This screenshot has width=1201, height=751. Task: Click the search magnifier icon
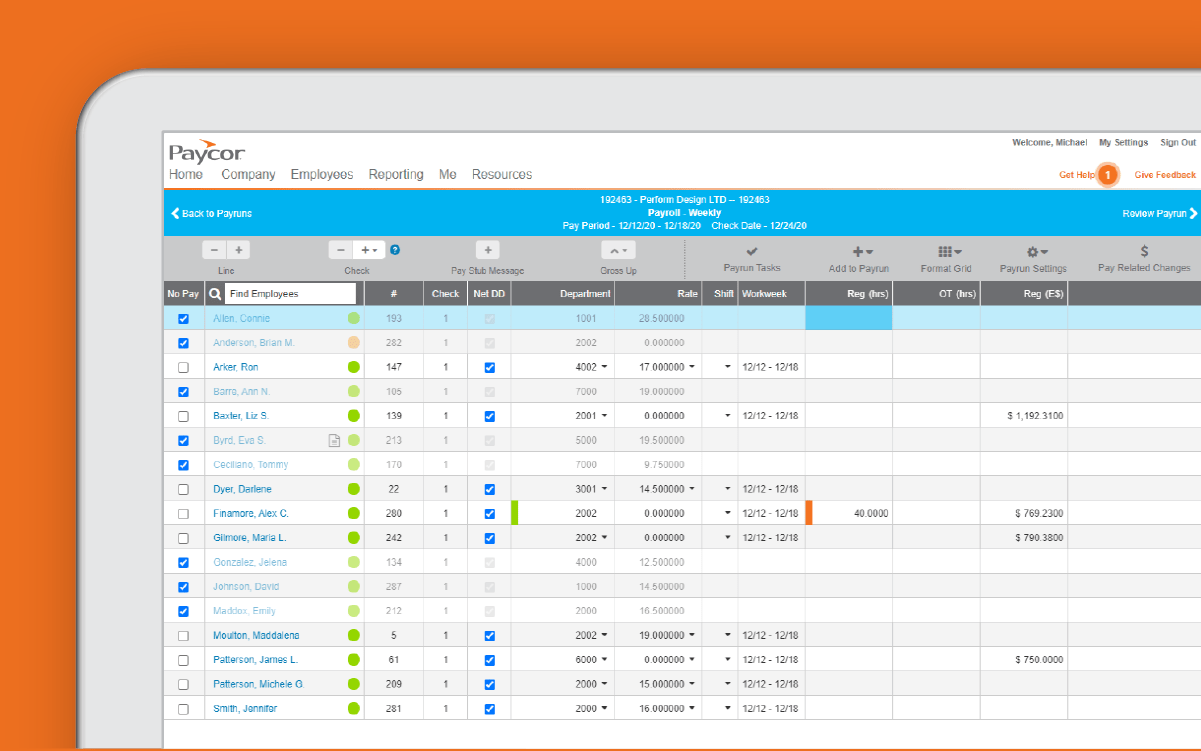pos(214,294)
